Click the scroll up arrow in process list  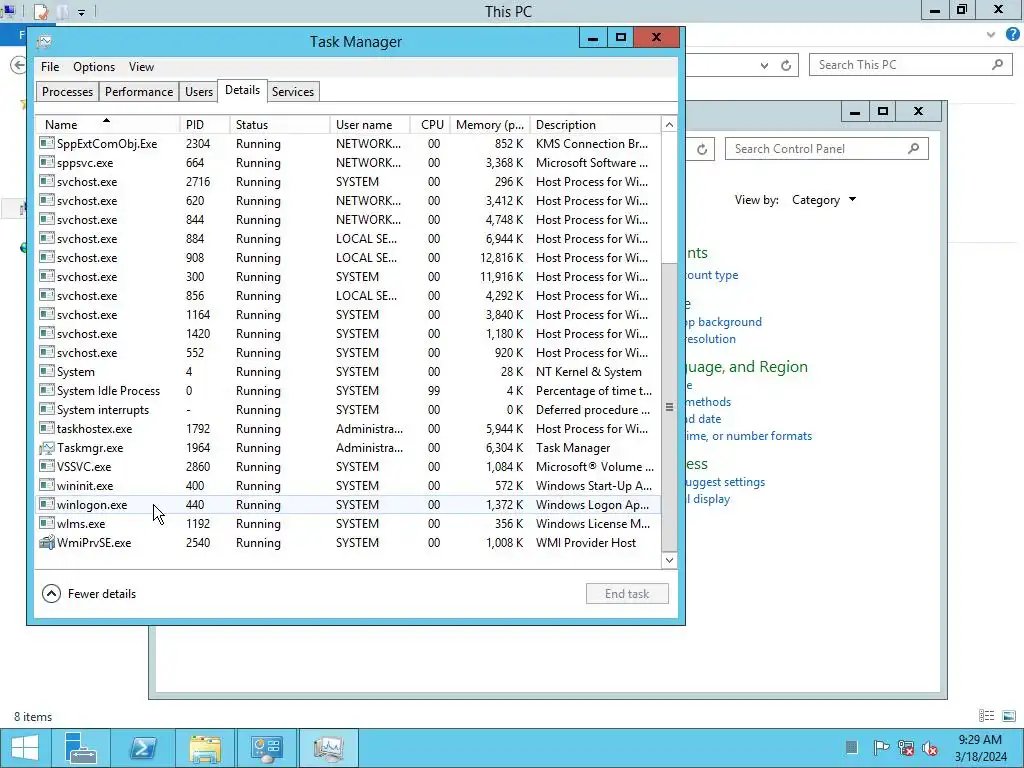669,125
